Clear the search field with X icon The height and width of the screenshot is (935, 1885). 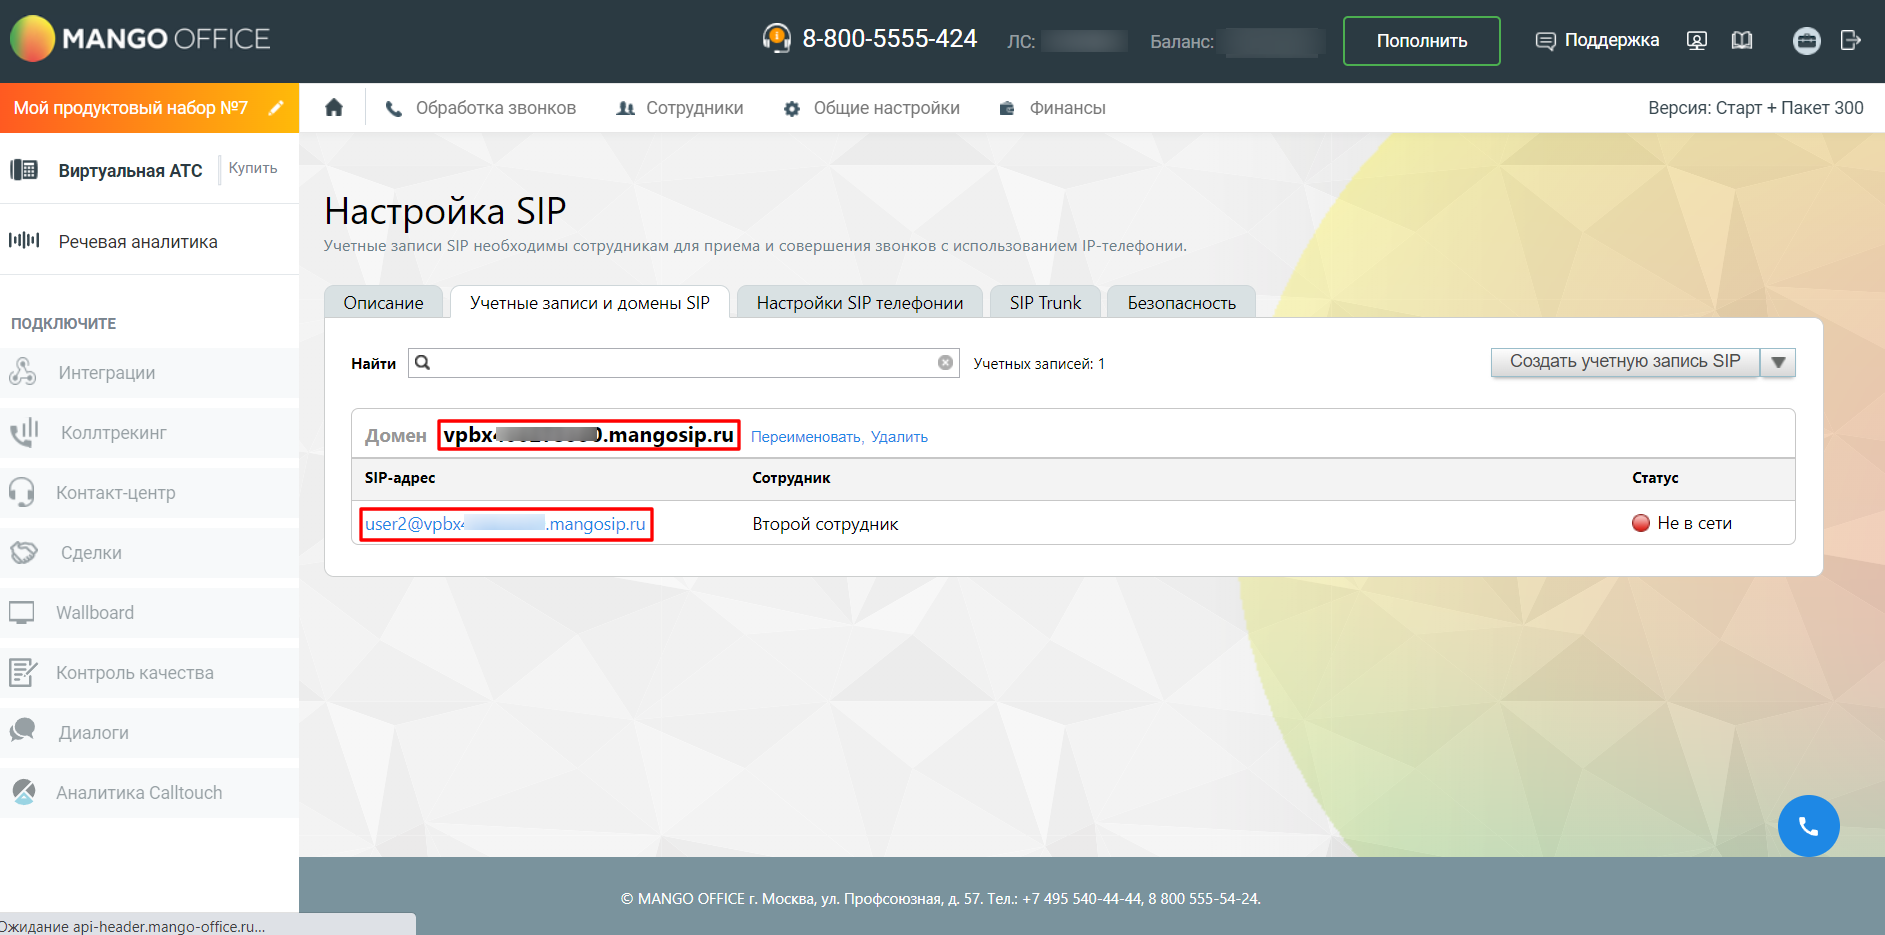(x=945, y=363)
